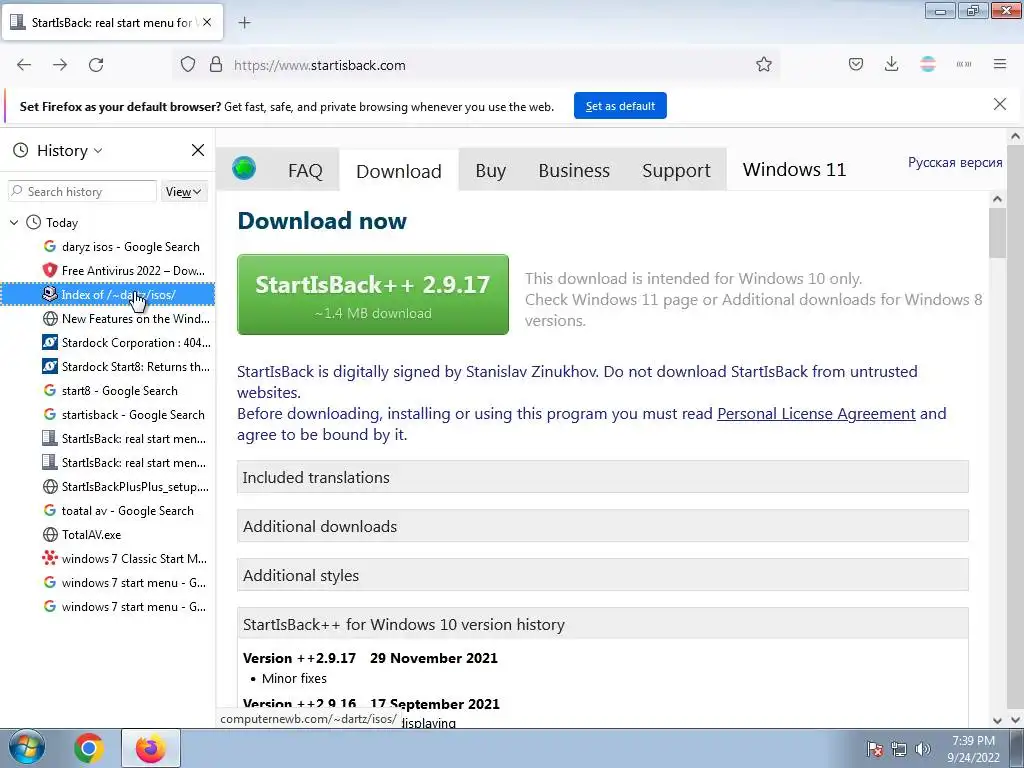Open Windows Start orb
The width and height of the screenshot is (1024, 768).
point(26,748)
